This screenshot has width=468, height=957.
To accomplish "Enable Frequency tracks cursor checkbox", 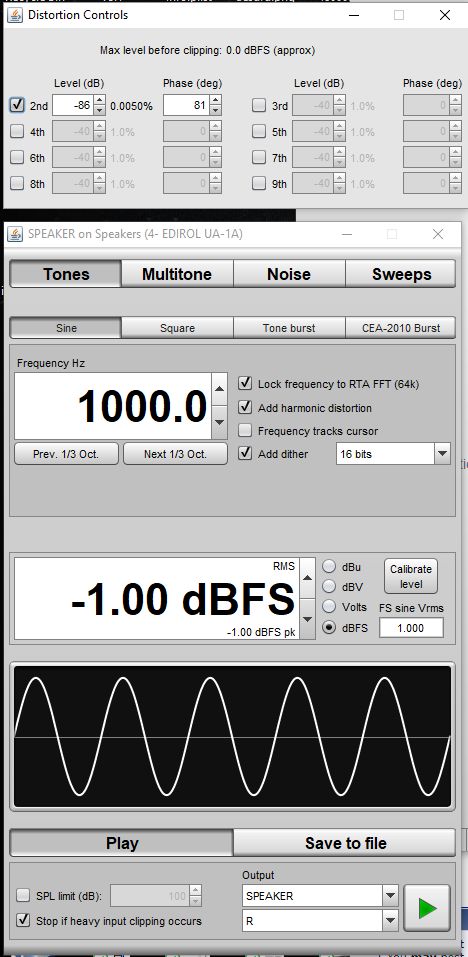I will [x=245, y=430].
